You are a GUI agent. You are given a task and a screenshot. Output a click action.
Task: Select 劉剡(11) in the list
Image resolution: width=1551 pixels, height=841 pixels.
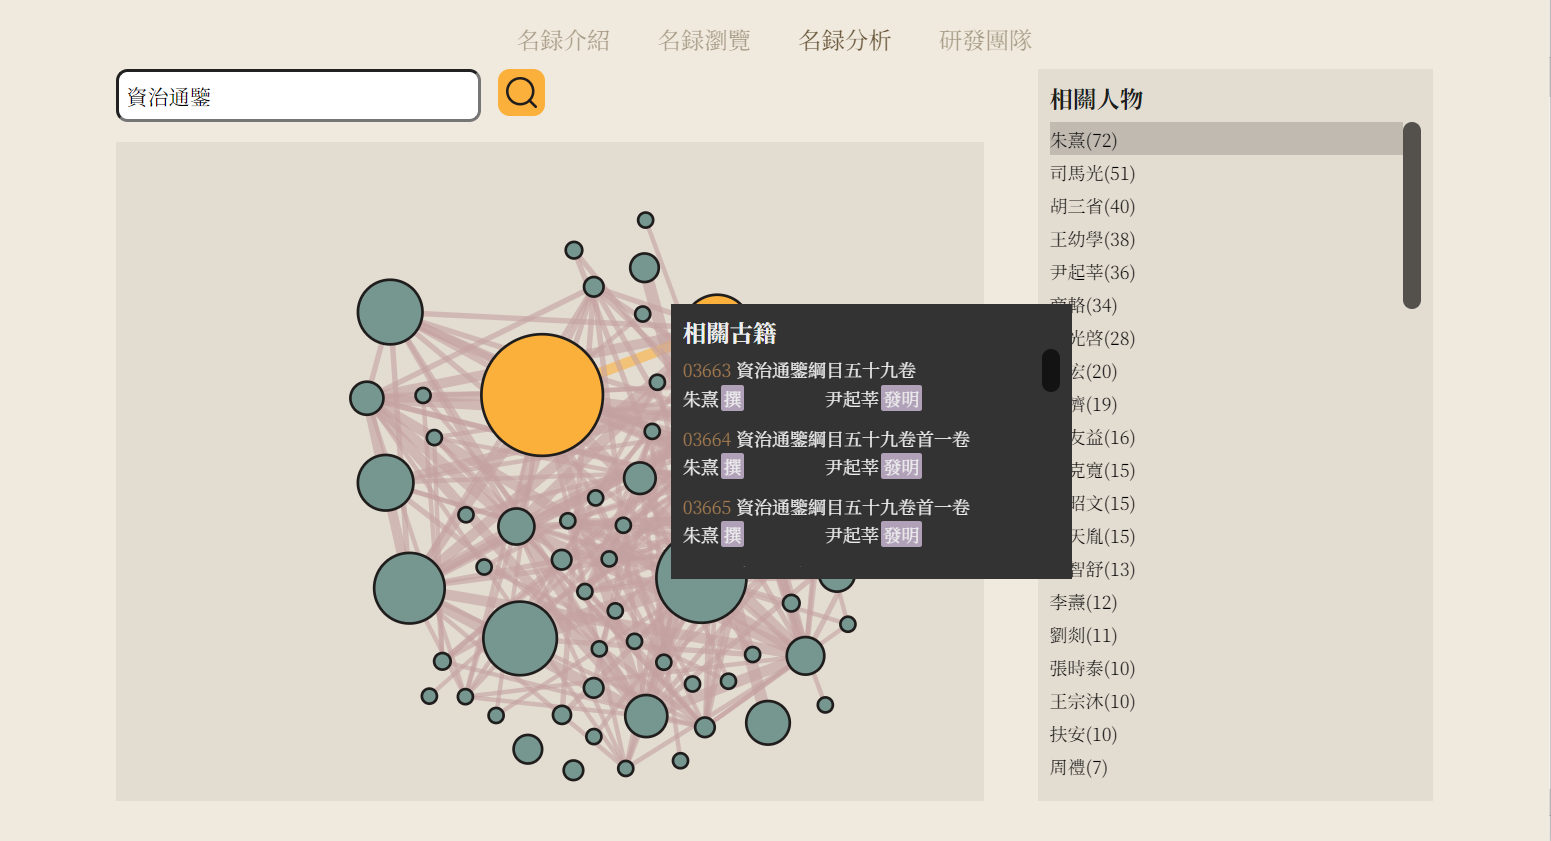pyautogui.click(x=1226, y=635)
